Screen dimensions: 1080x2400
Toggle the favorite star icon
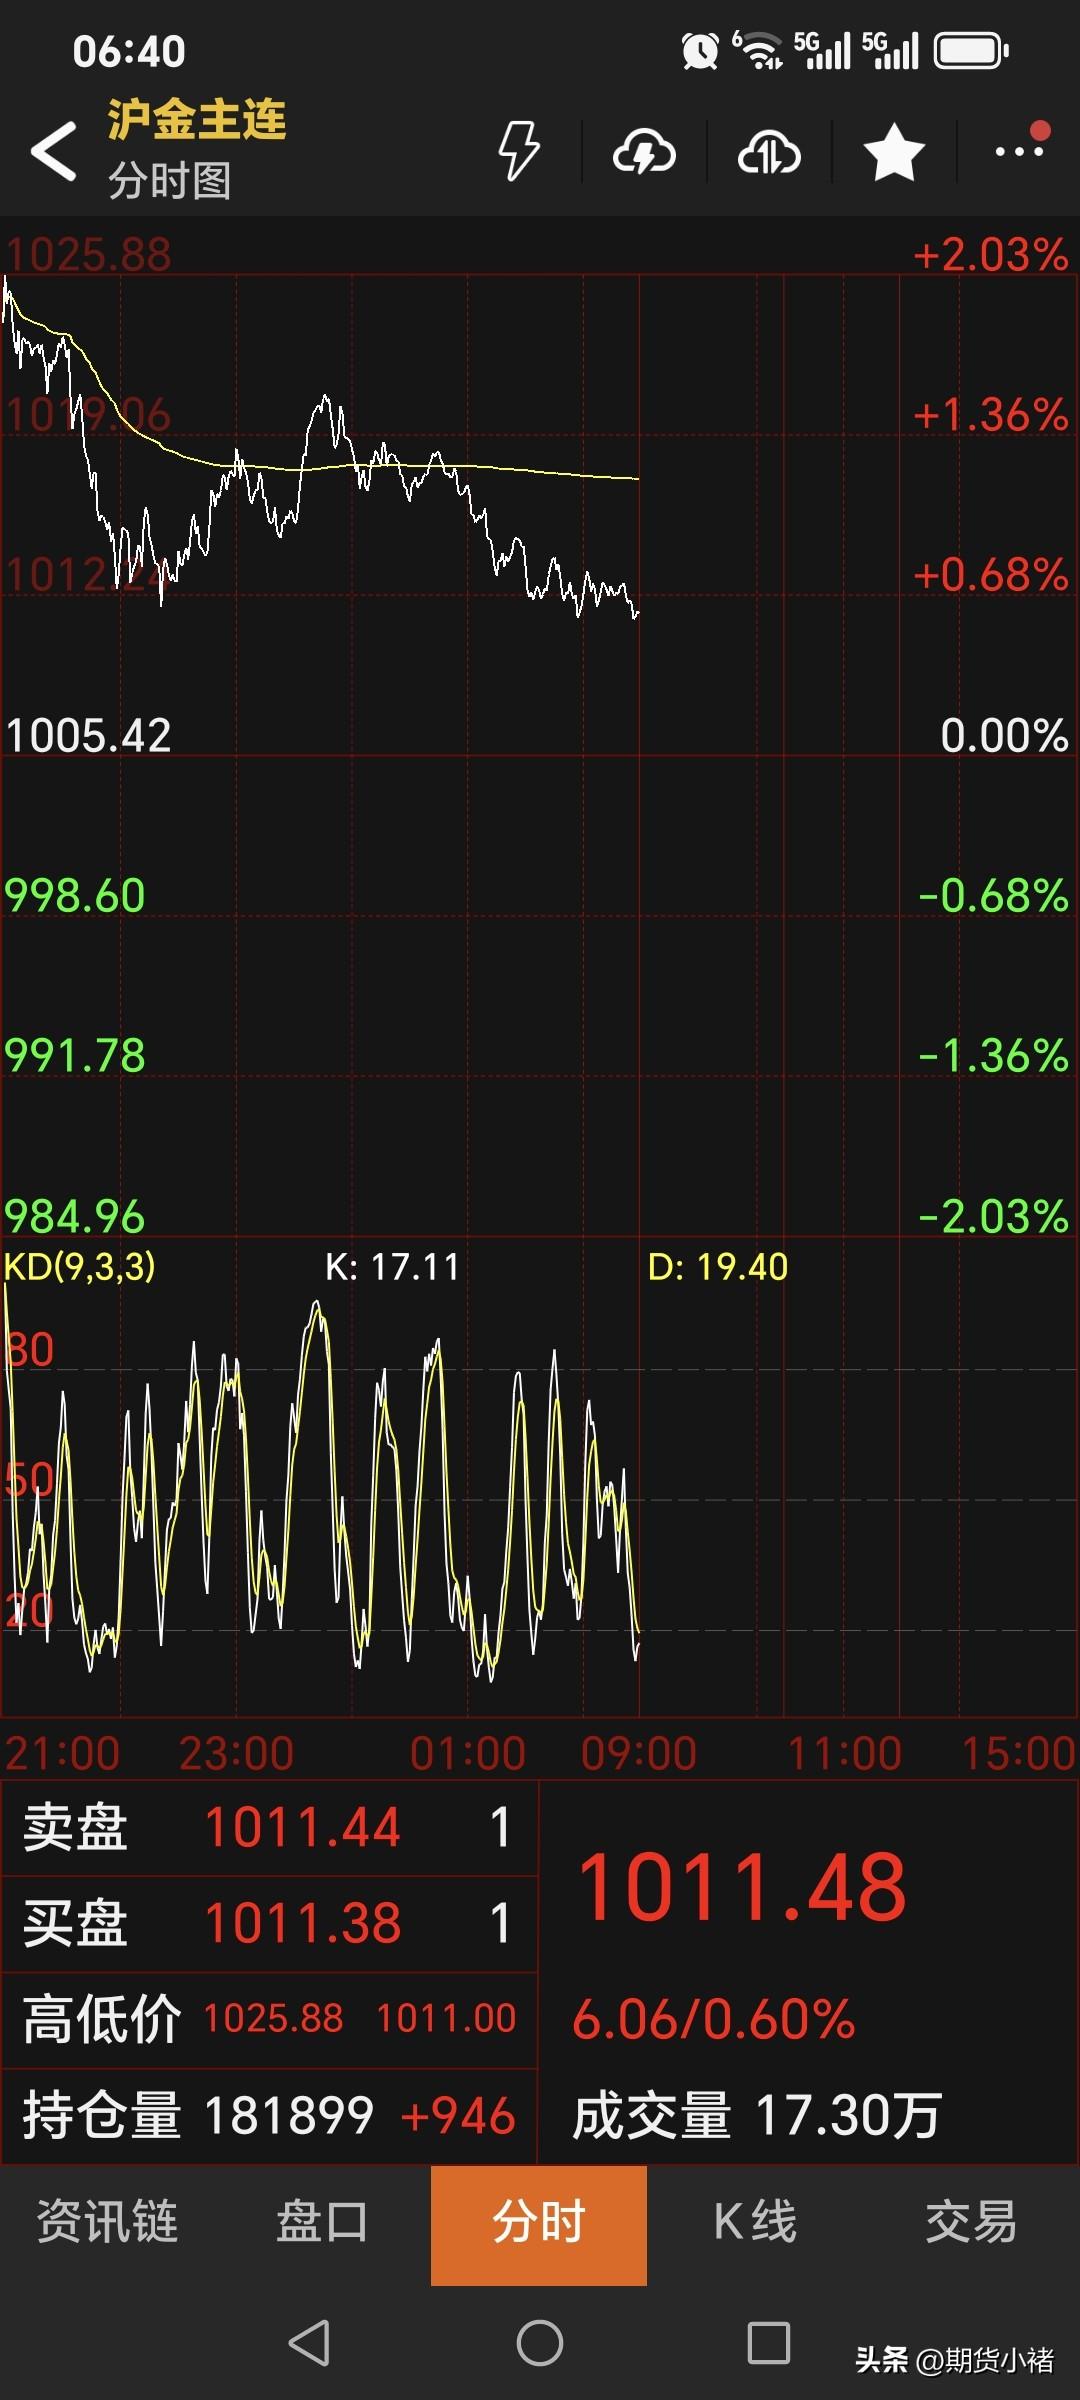point(894,153)
